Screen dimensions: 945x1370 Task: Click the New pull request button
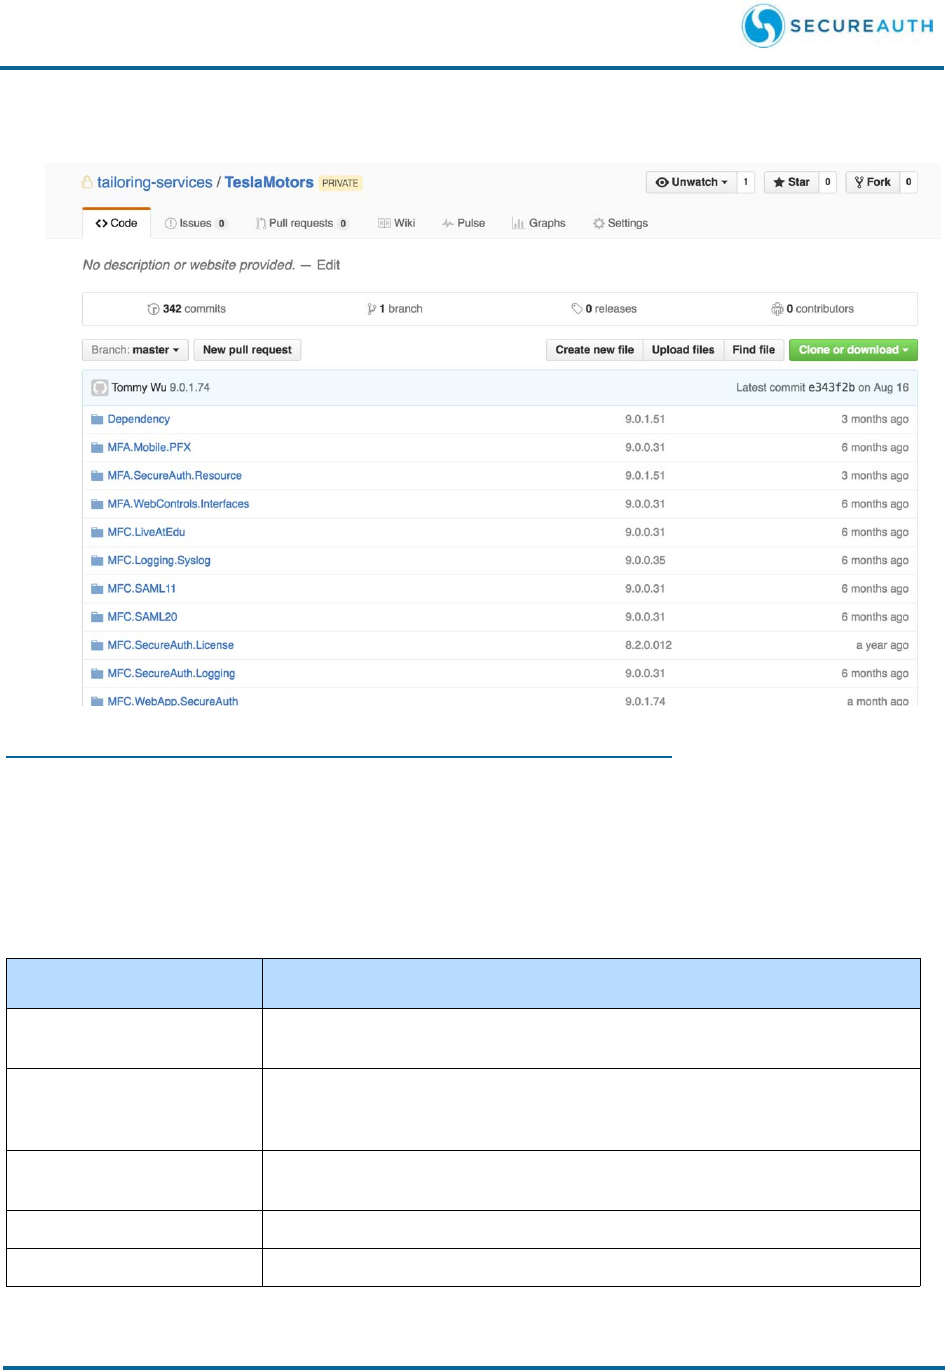[x=247, y=350]
